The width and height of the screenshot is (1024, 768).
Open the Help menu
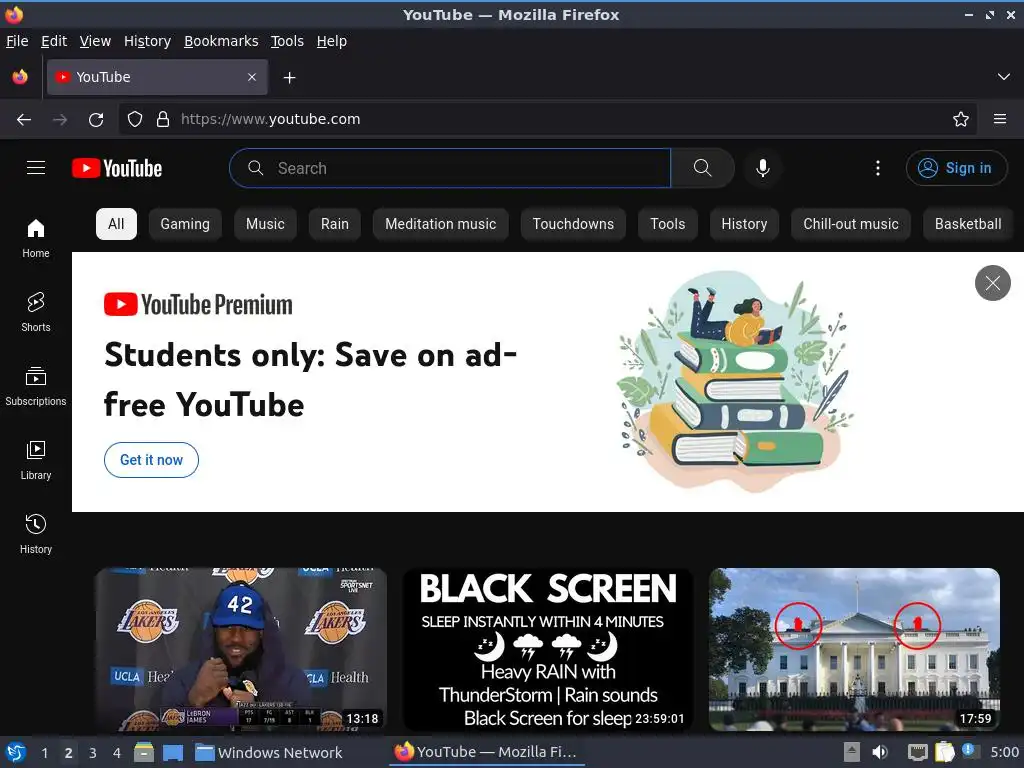pos(332,41)
